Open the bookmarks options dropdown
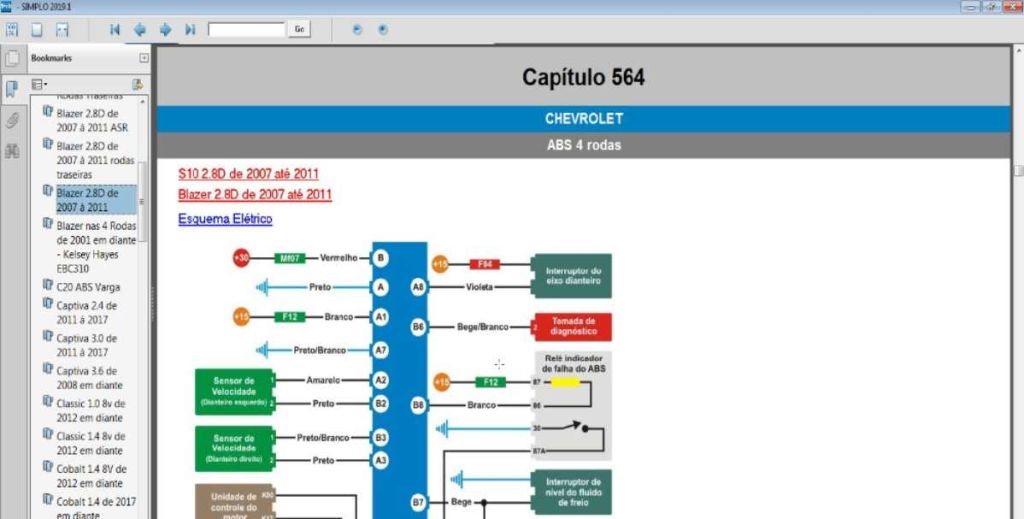Image resolution: width=1024 pixels, height=519 pixels. click(39, 84)
